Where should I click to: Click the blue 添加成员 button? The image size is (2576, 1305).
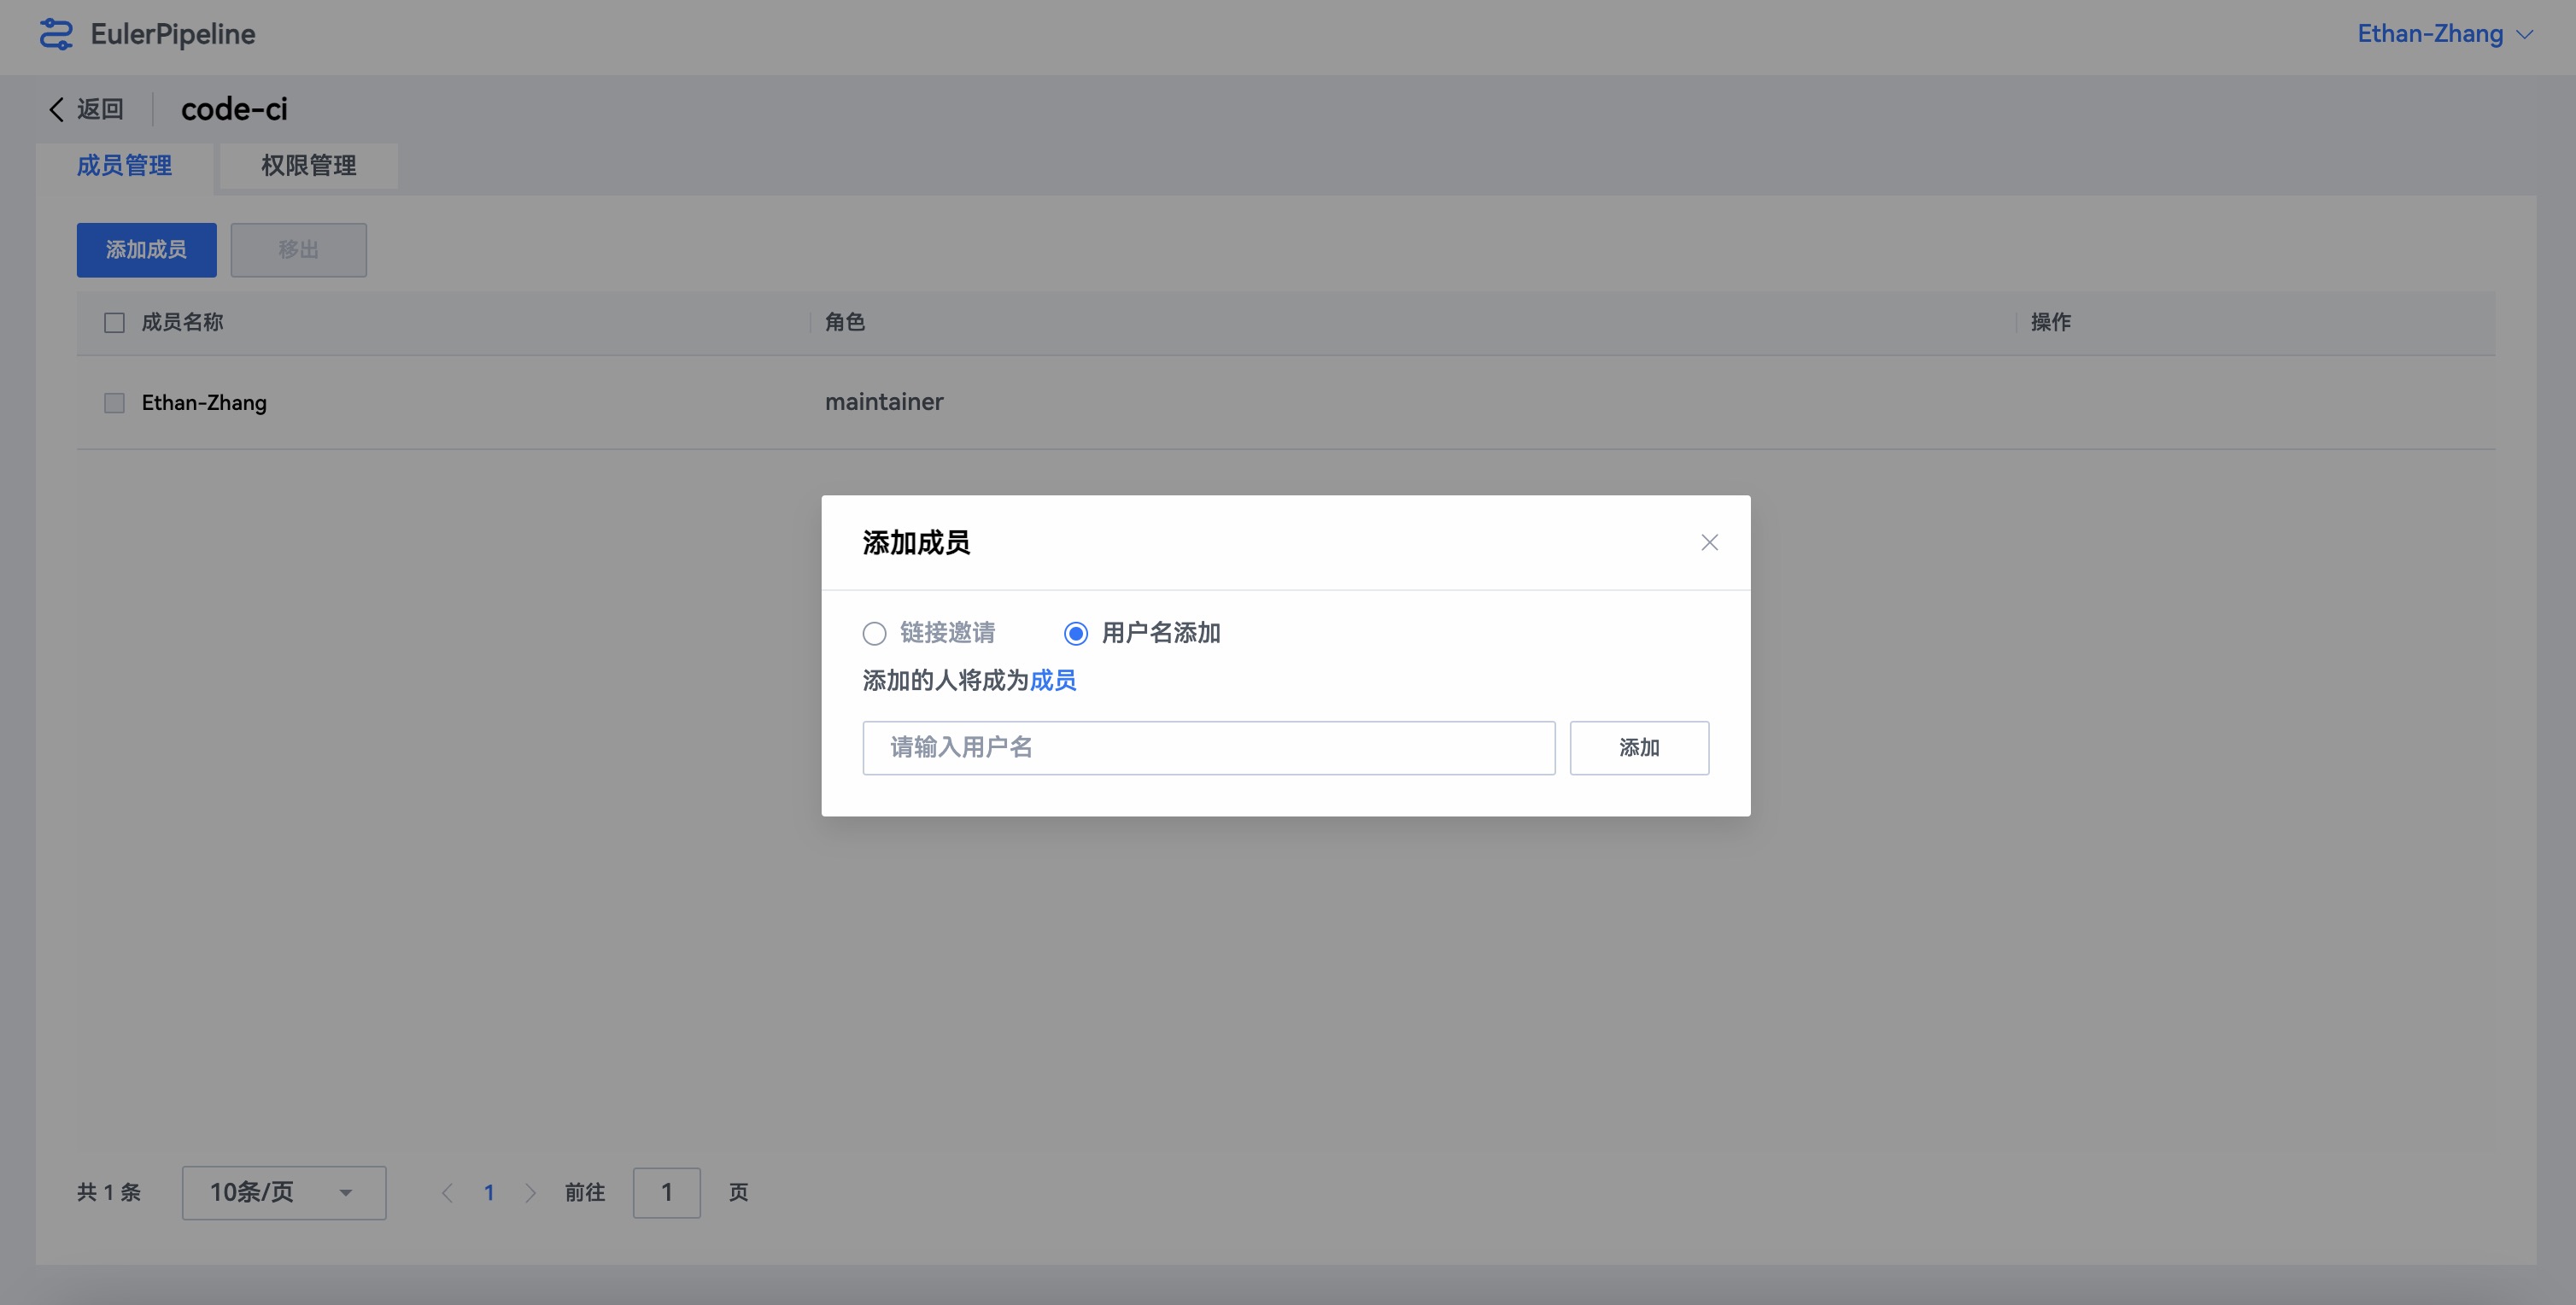click(146, 249)
